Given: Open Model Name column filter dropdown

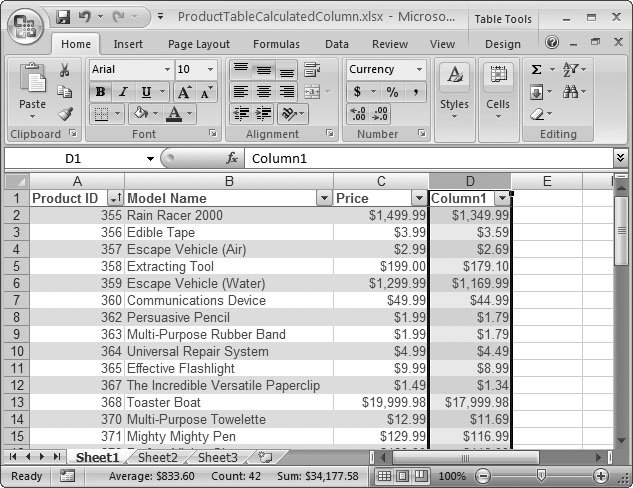Looking at the screenshot, I should pyautogui.click(x=324, y=198).
